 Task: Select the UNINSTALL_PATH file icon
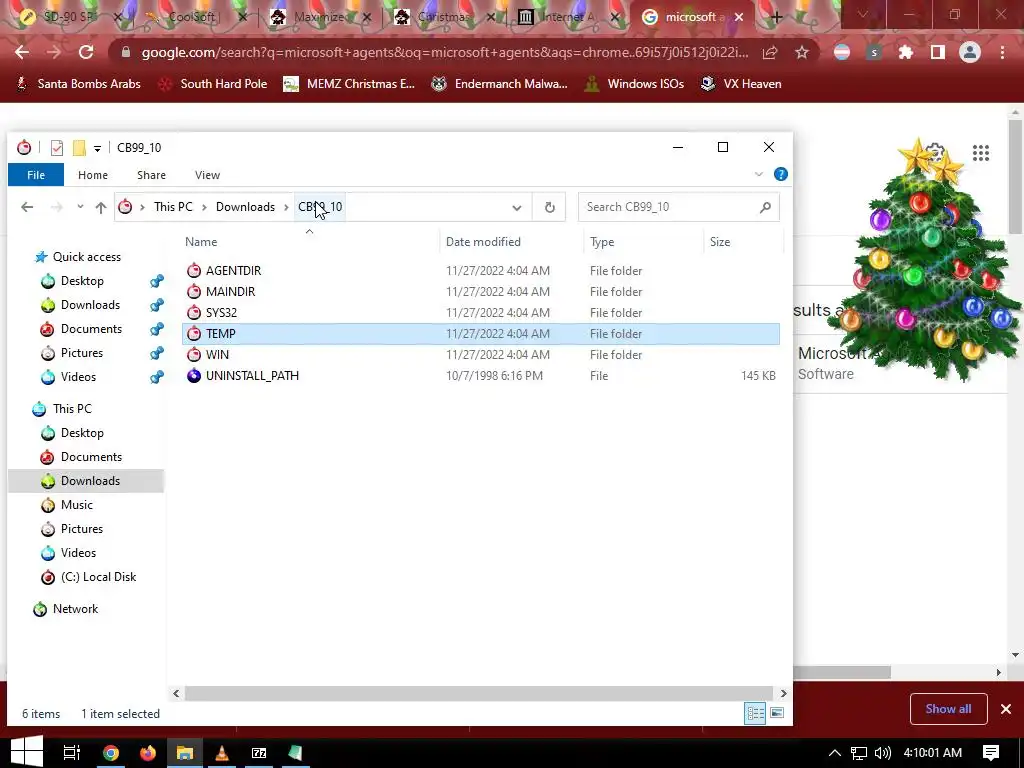pos(194,376)
